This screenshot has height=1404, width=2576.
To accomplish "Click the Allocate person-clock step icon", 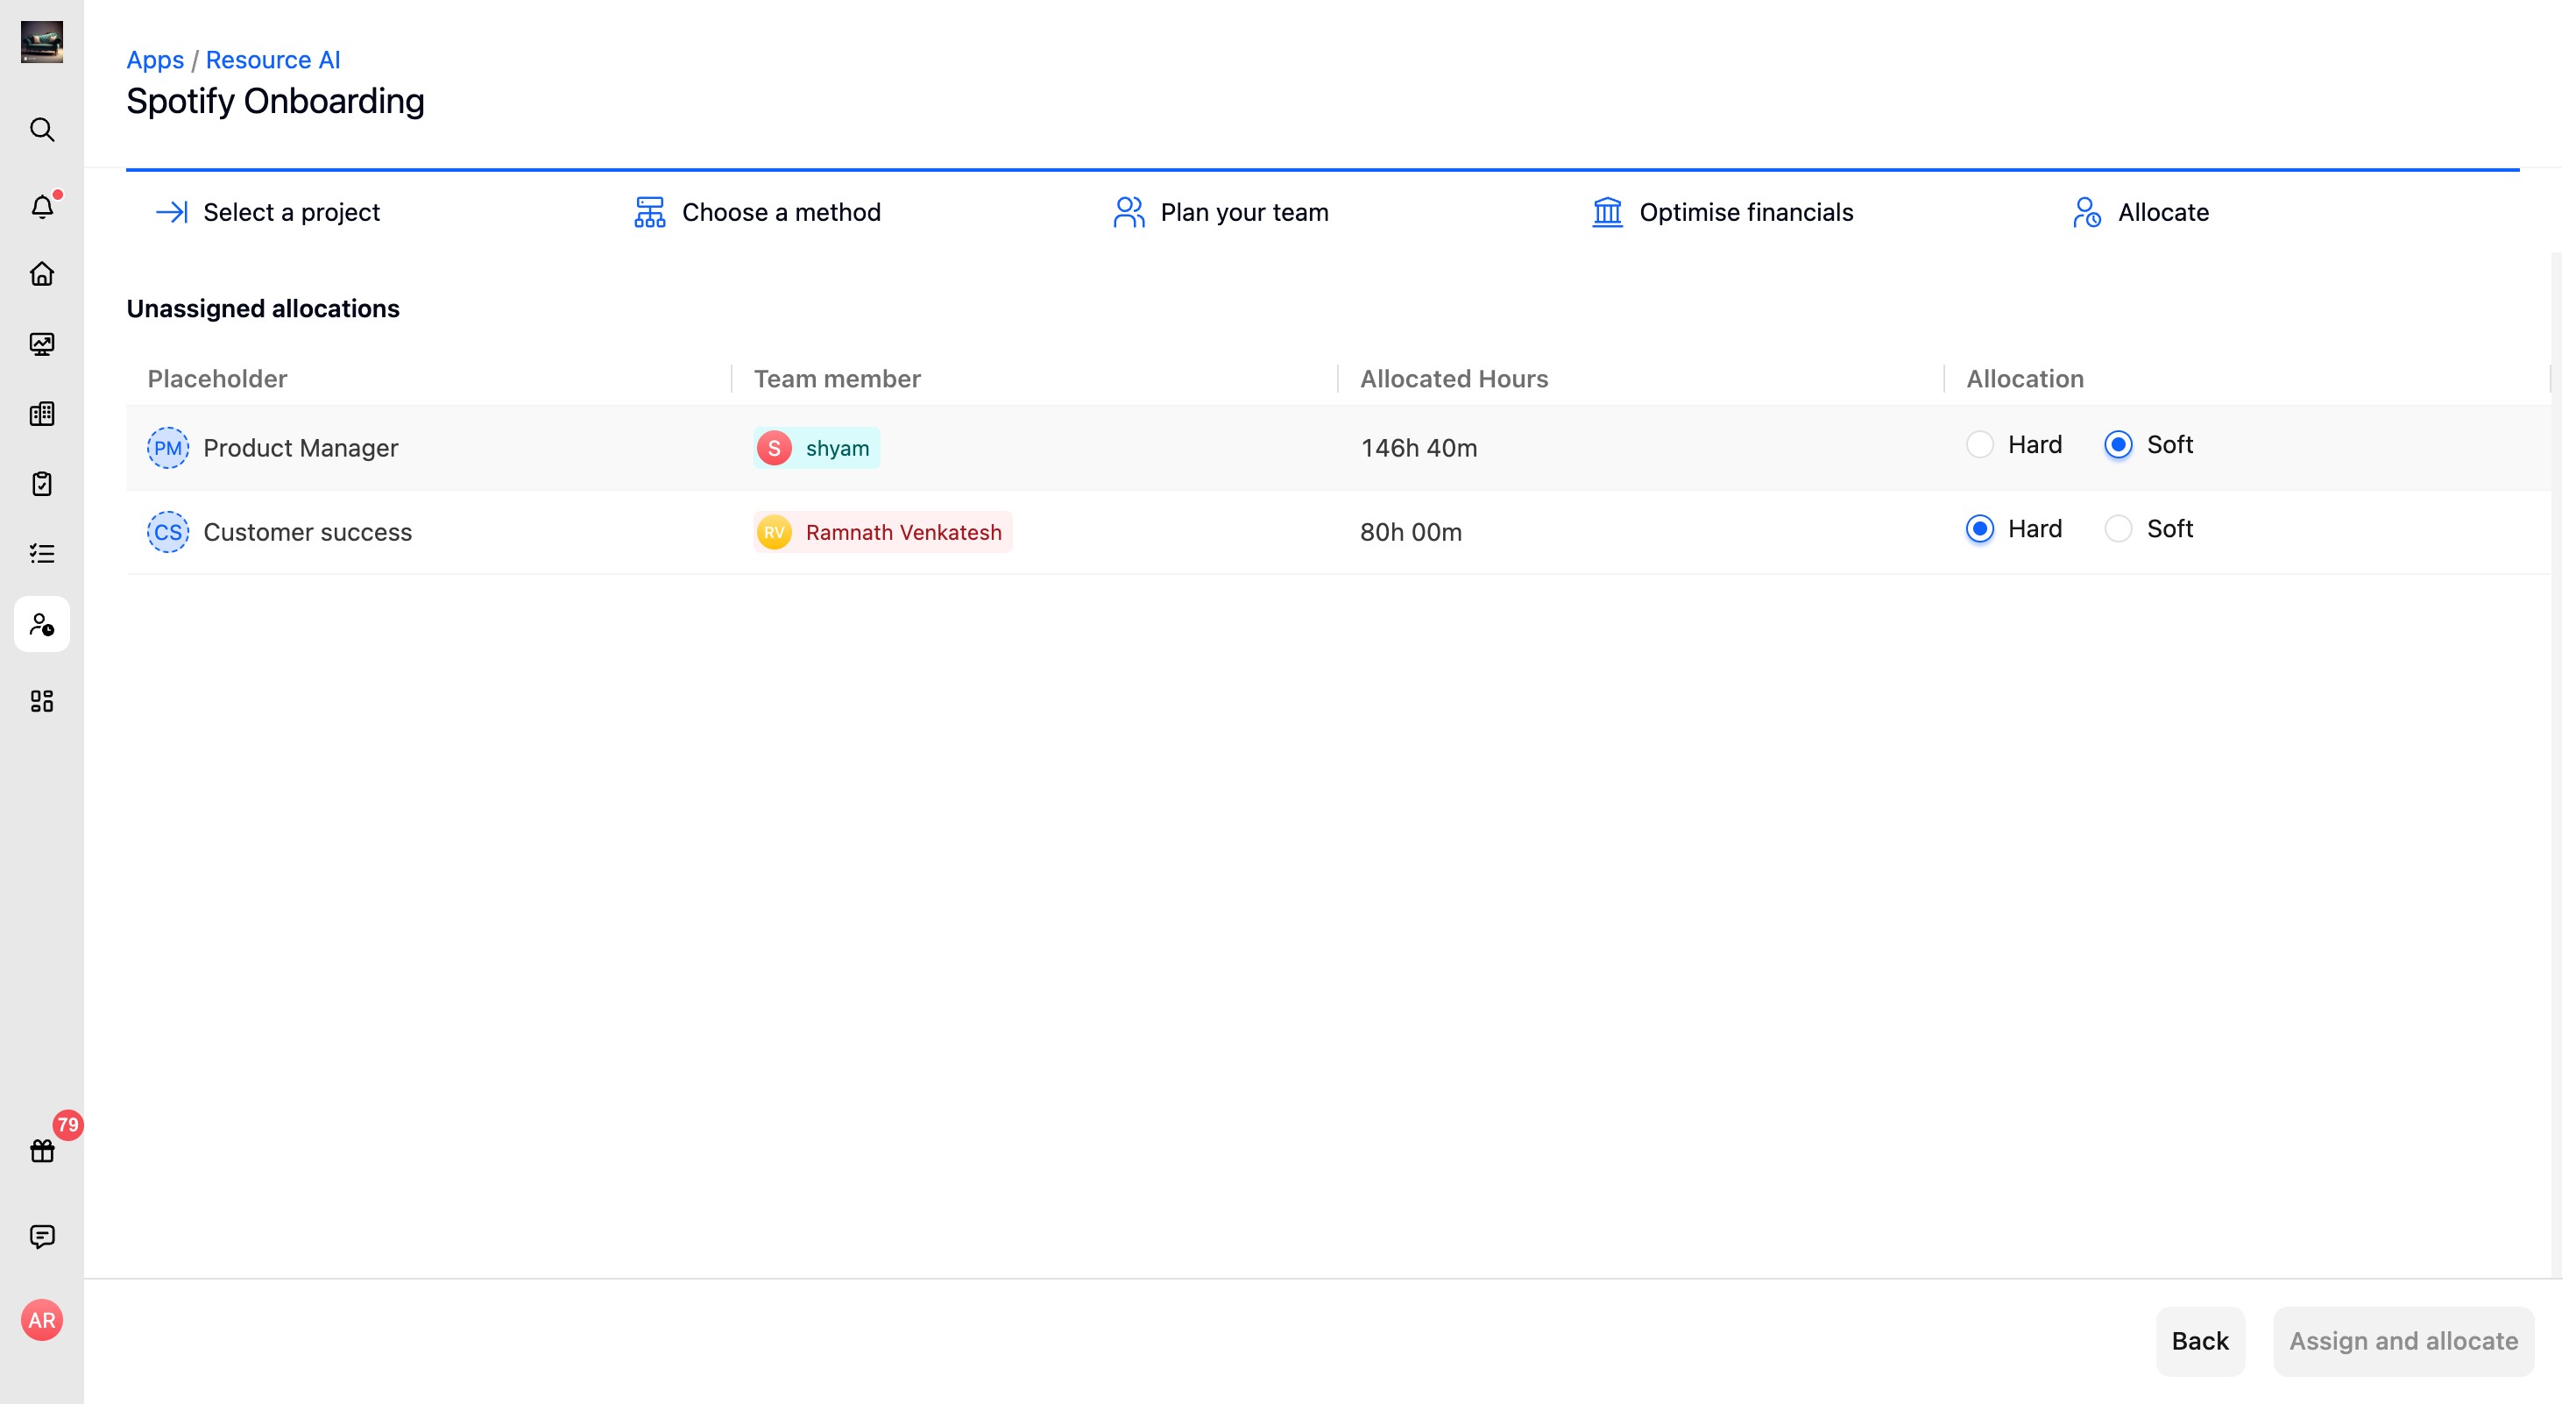I will 2087,212.
